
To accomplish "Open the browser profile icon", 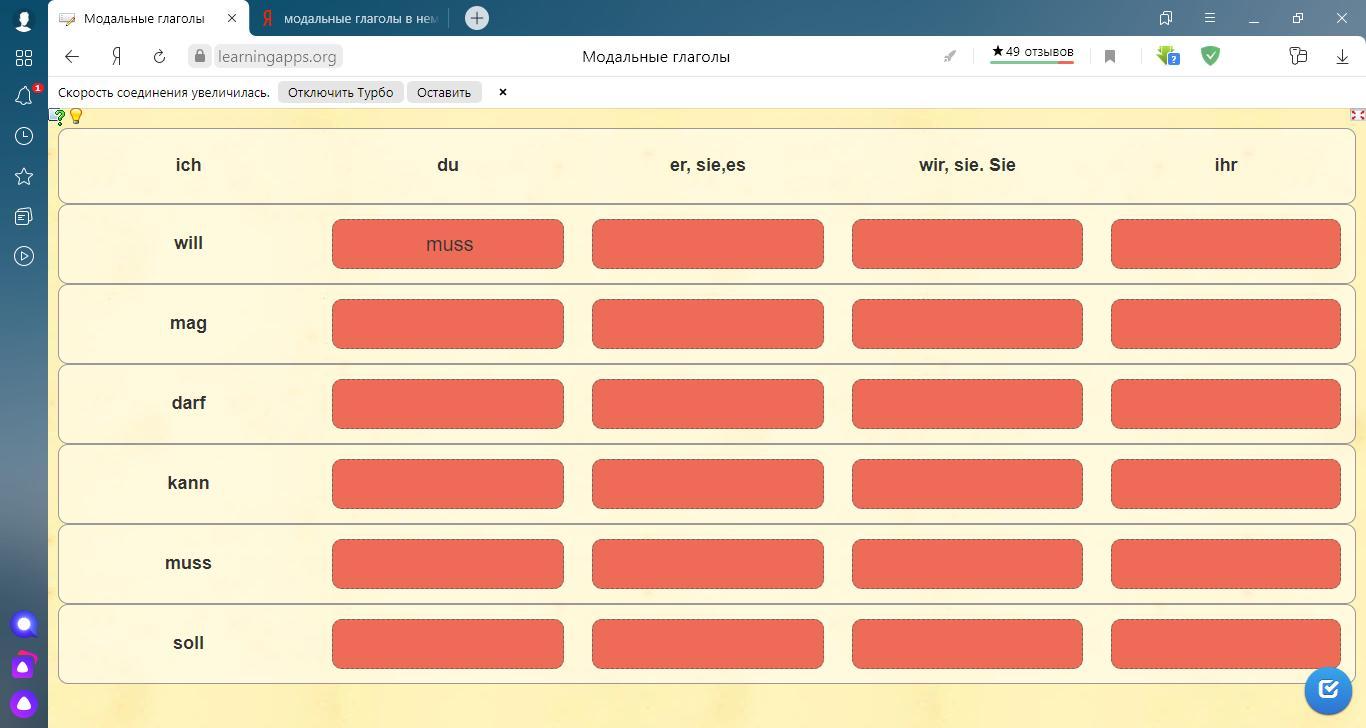I will click(x=24, y=19).
